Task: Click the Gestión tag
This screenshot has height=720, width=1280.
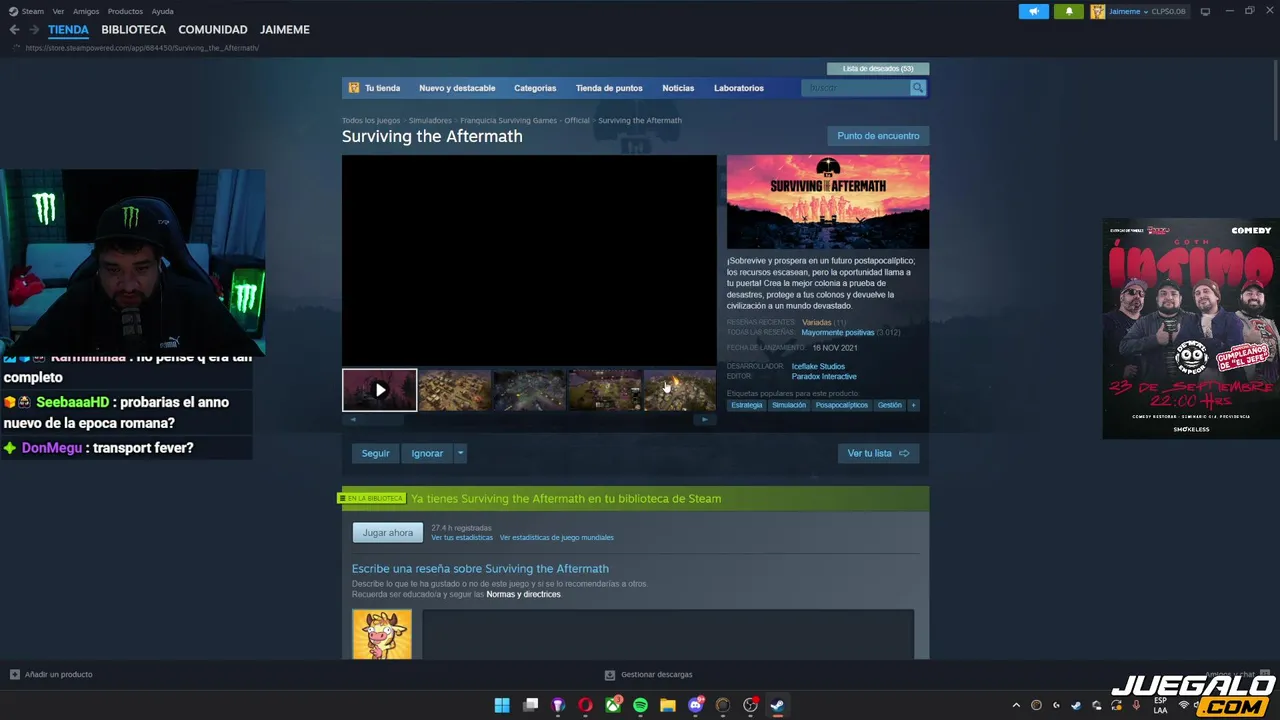Action: tap(890, 405)
